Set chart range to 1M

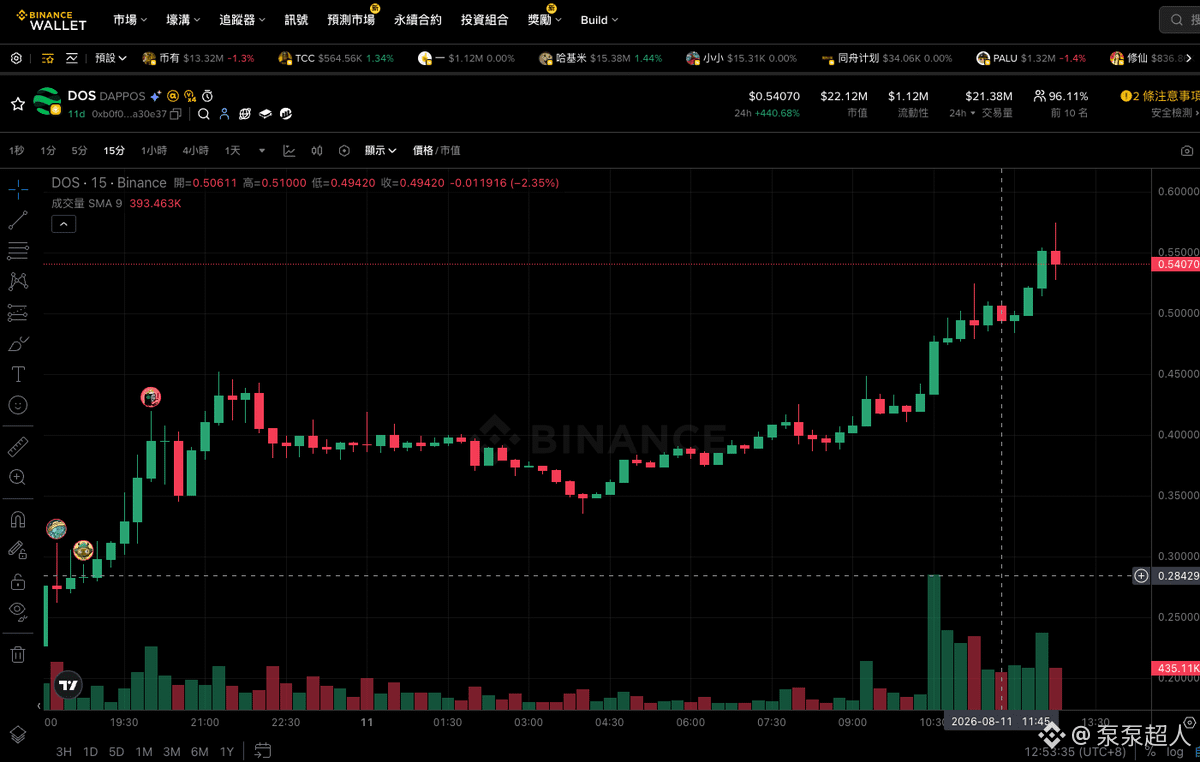144,751
